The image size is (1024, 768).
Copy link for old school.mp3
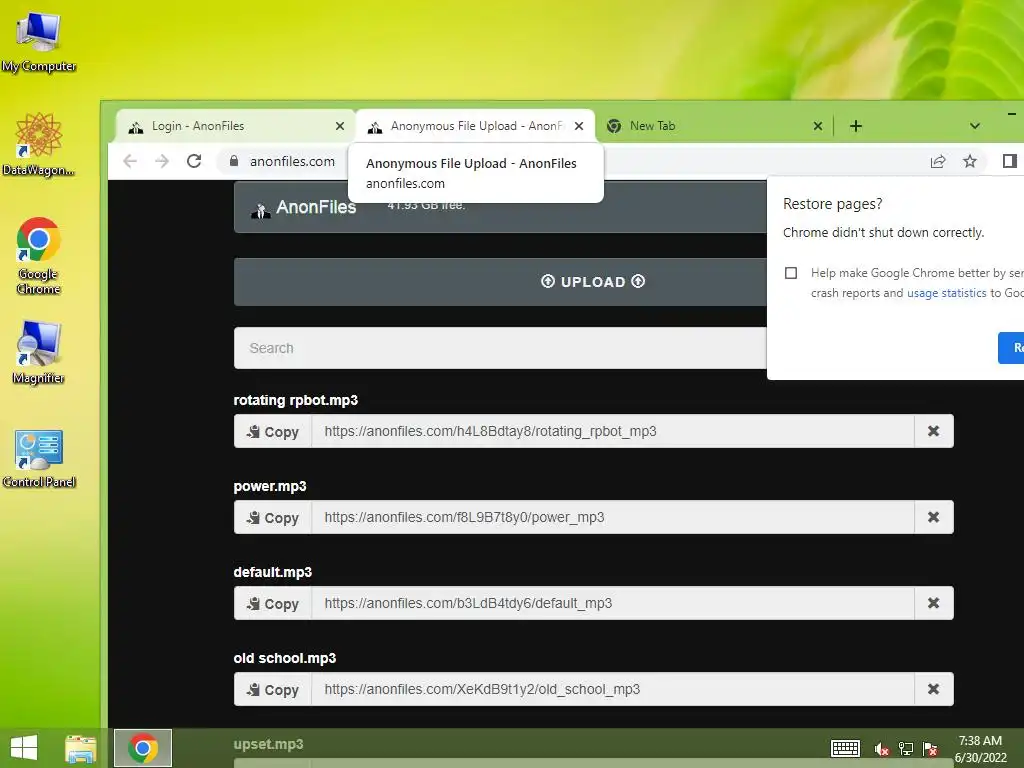273,690
